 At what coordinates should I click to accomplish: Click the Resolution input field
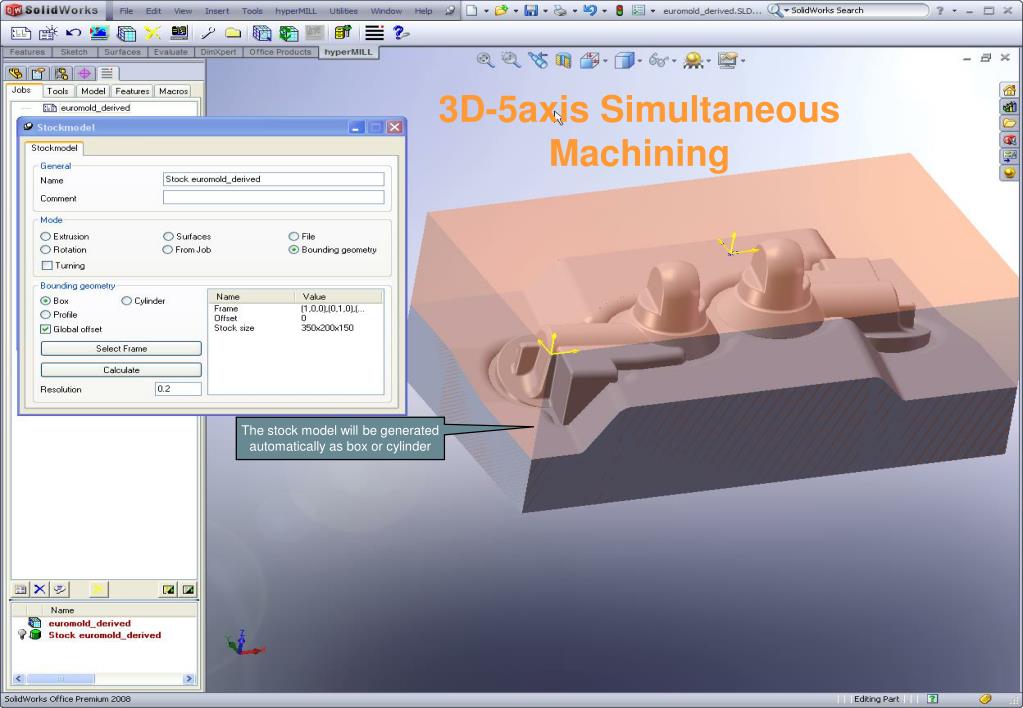point(177,389)
